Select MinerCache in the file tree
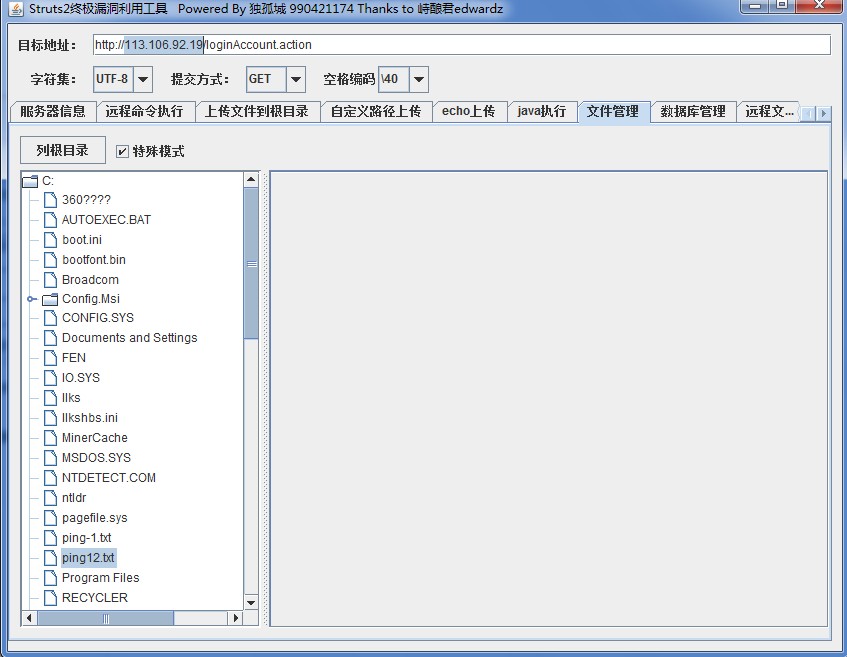This screenshot has width=847, height=657. [95, 438]
